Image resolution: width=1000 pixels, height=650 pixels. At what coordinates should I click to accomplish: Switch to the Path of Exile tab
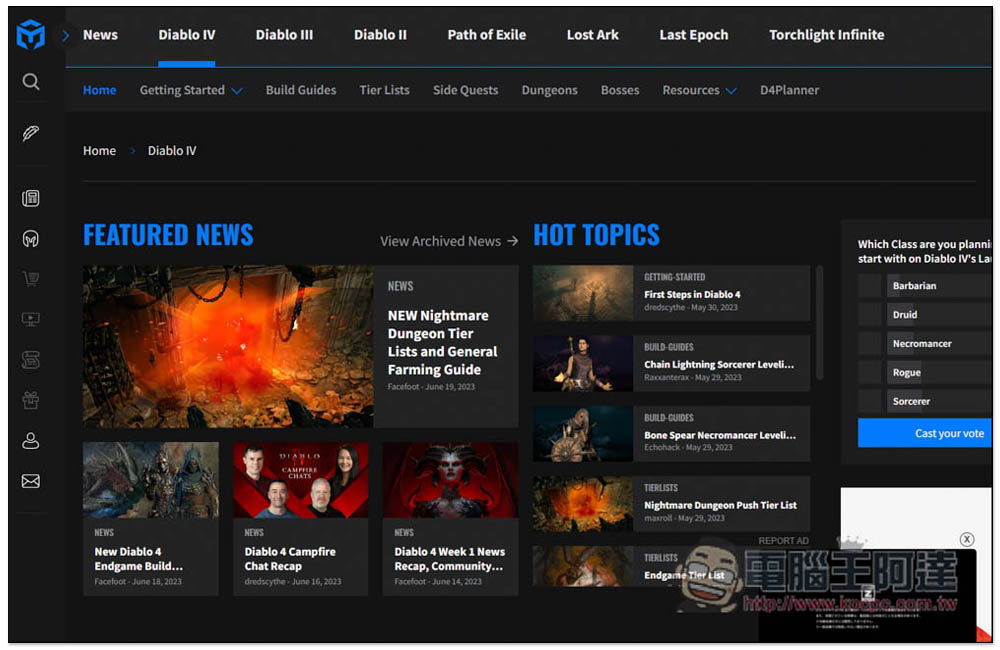(486, 35)
